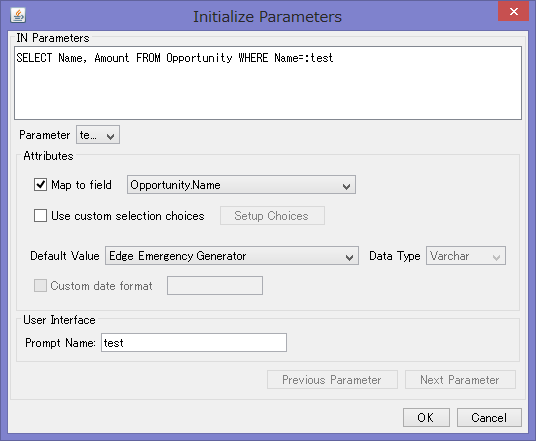Image resolution: width=536 pixels, height=441 pixels.
Task: Click the Java icon in the title bar
Action: click(x=18, y=16)
